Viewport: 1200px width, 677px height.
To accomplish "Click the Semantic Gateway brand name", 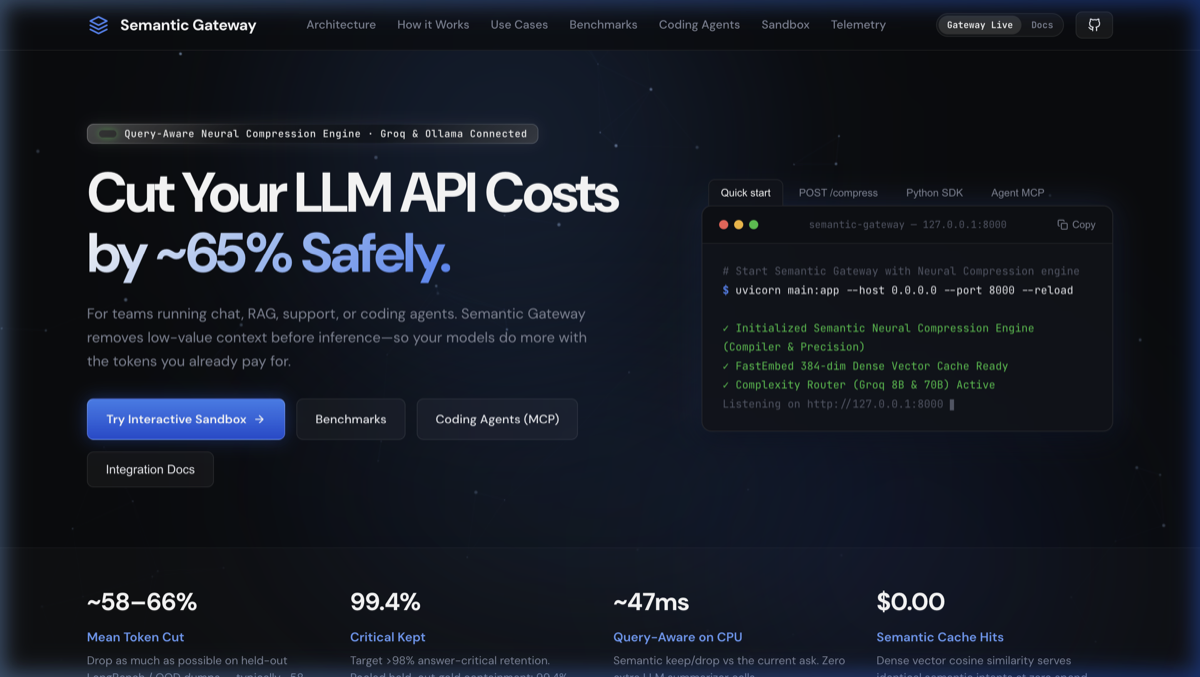I will [x=188, y=25].
